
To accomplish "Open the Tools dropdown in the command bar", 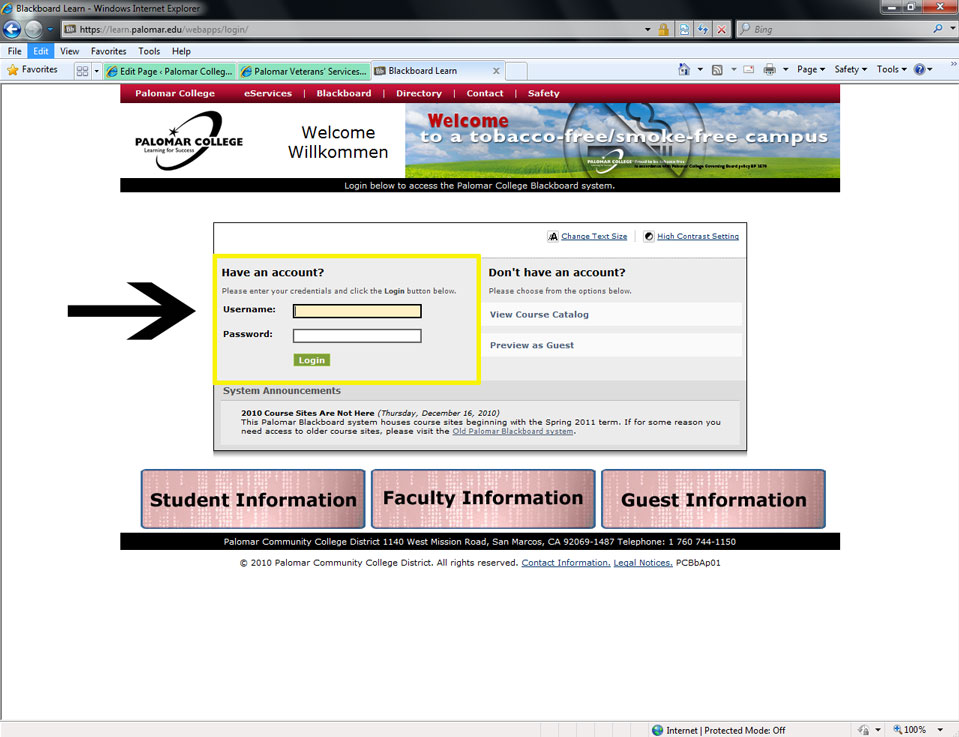I will tap(892, 70).
